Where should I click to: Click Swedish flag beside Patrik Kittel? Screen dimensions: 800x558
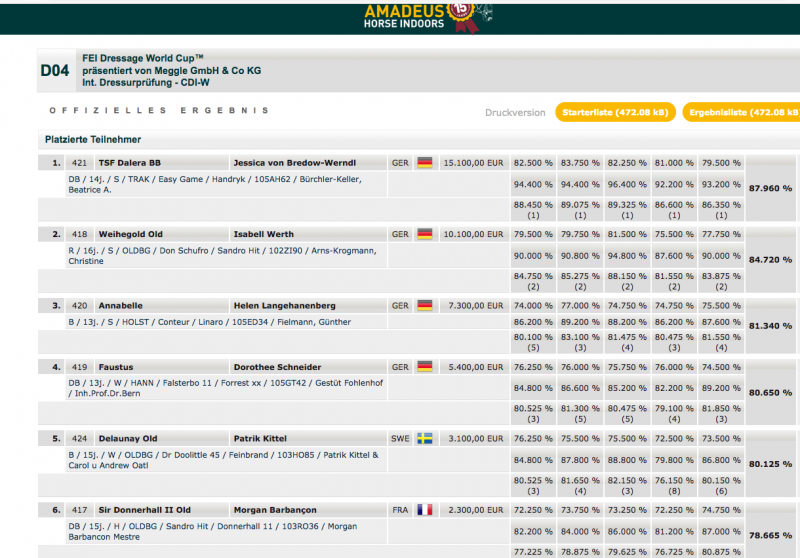(425, 439)
